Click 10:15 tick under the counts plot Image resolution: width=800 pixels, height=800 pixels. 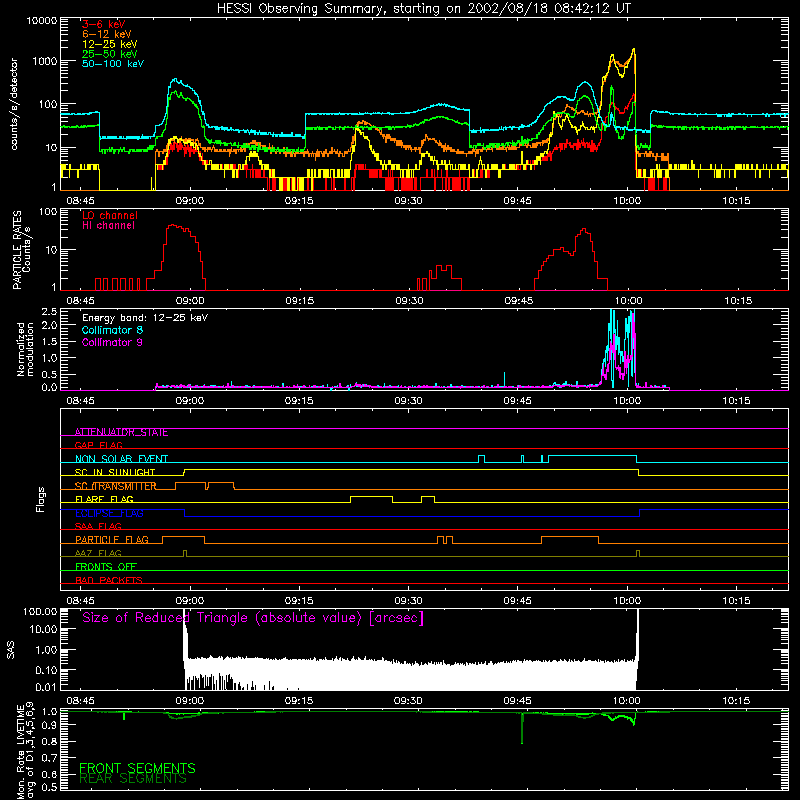point(736,201)
